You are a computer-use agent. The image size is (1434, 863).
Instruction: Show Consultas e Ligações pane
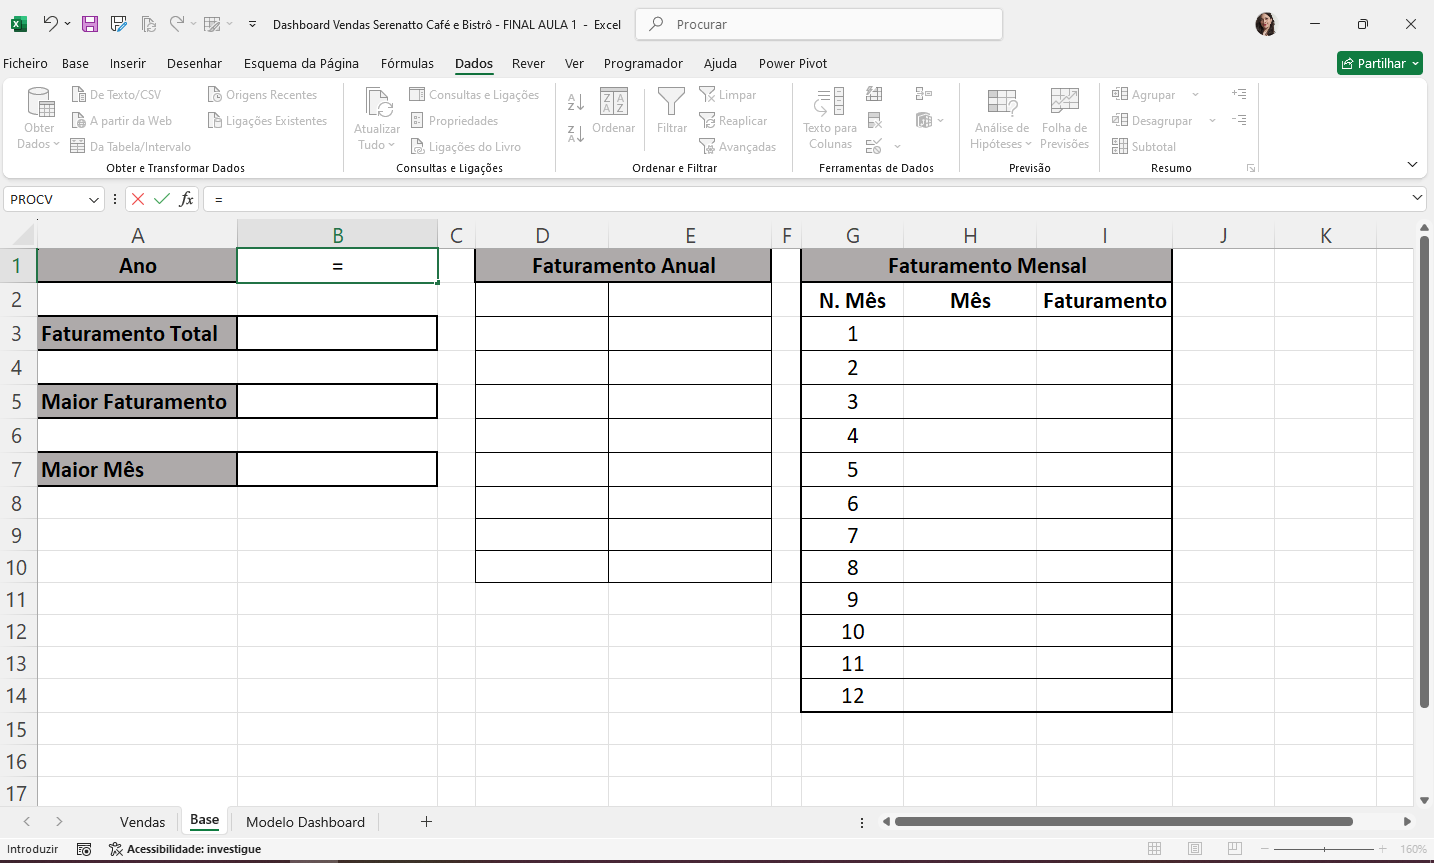(x=474, y=95)
